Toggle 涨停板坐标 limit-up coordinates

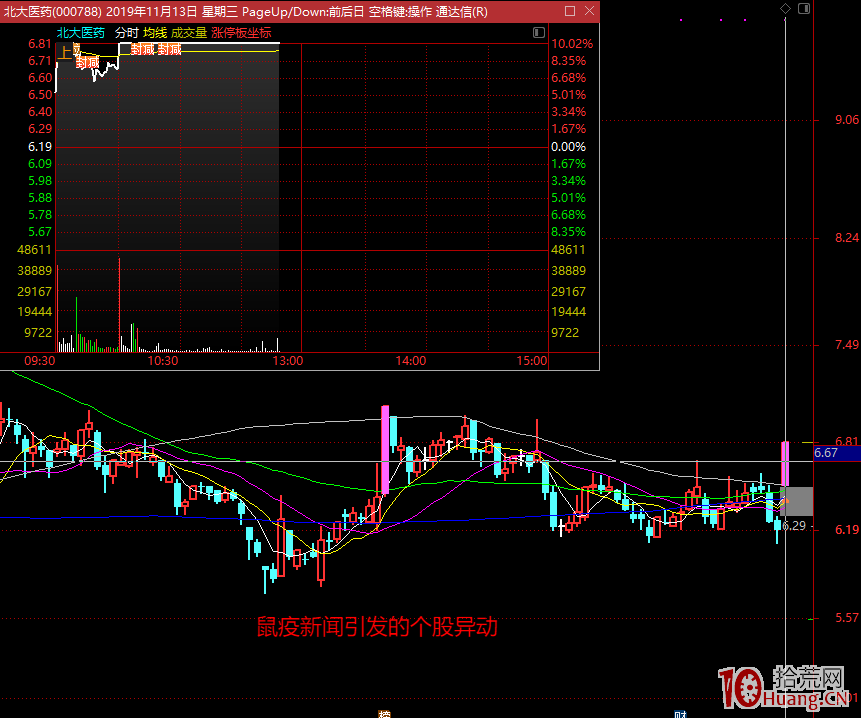pyautogui.click(x=241, y=32)
